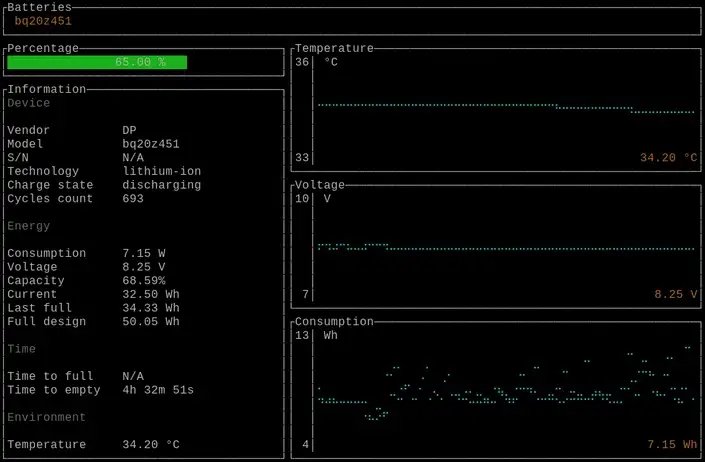Click the S/N row label

[18, 158]
